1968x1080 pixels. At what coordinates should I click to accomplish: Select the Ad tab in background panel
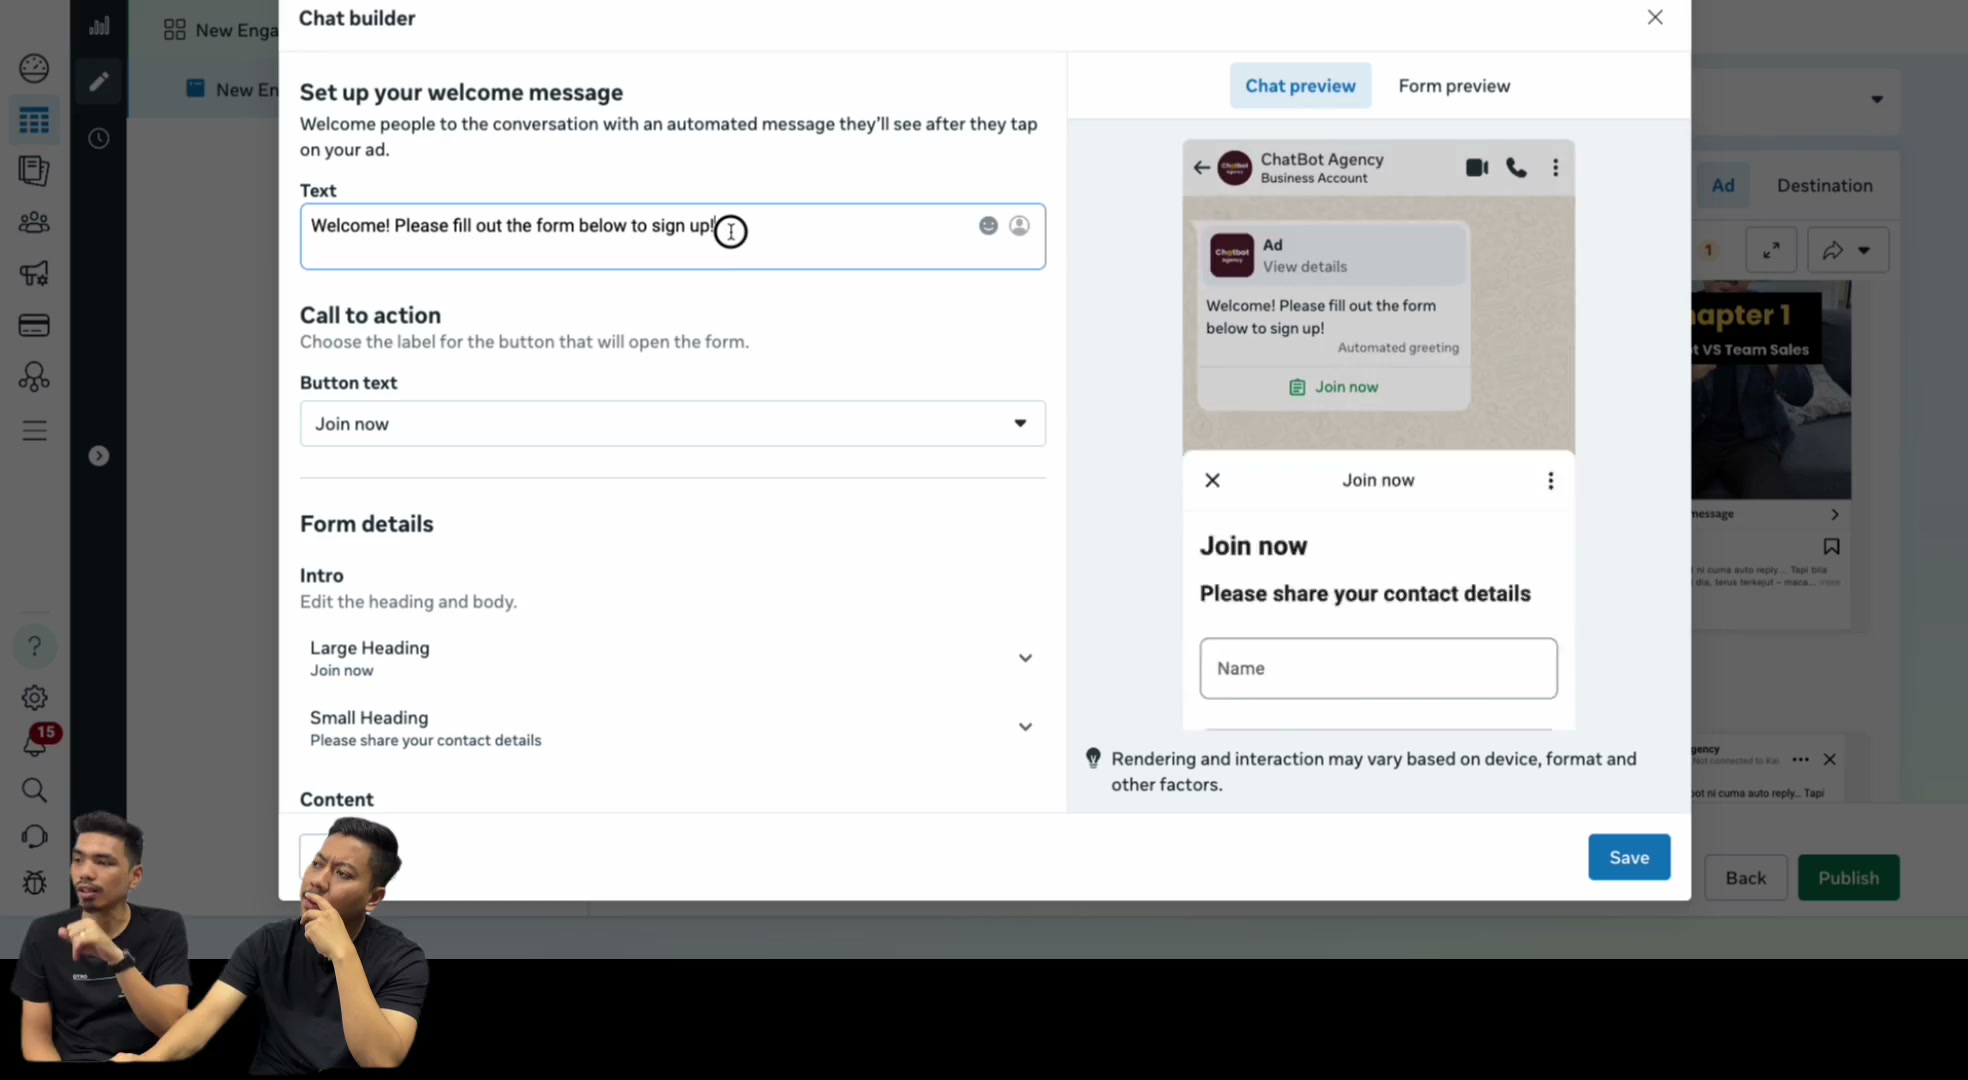[x=1722, y=185]
